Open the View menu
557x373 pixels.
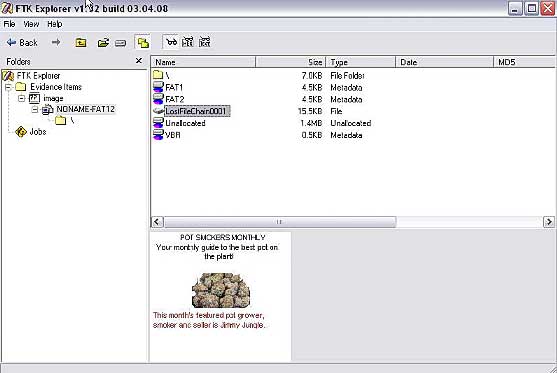point(31,24)
